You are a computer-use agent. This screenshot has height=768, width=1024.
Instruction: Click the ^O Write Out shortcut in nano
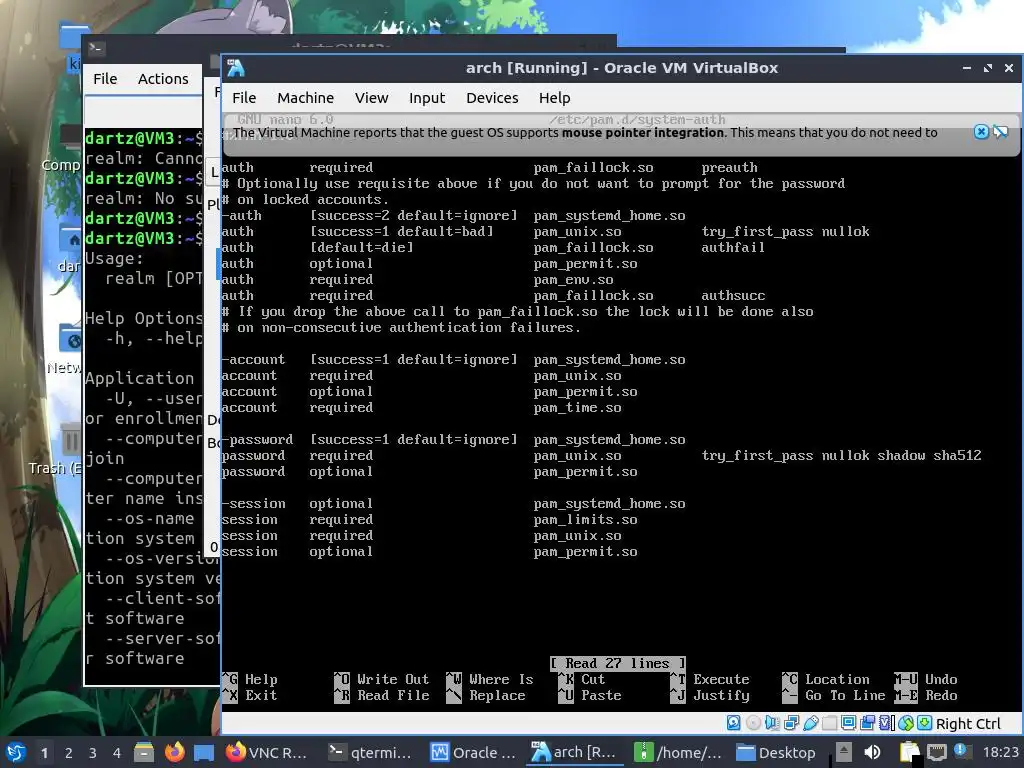coord(382,680)
